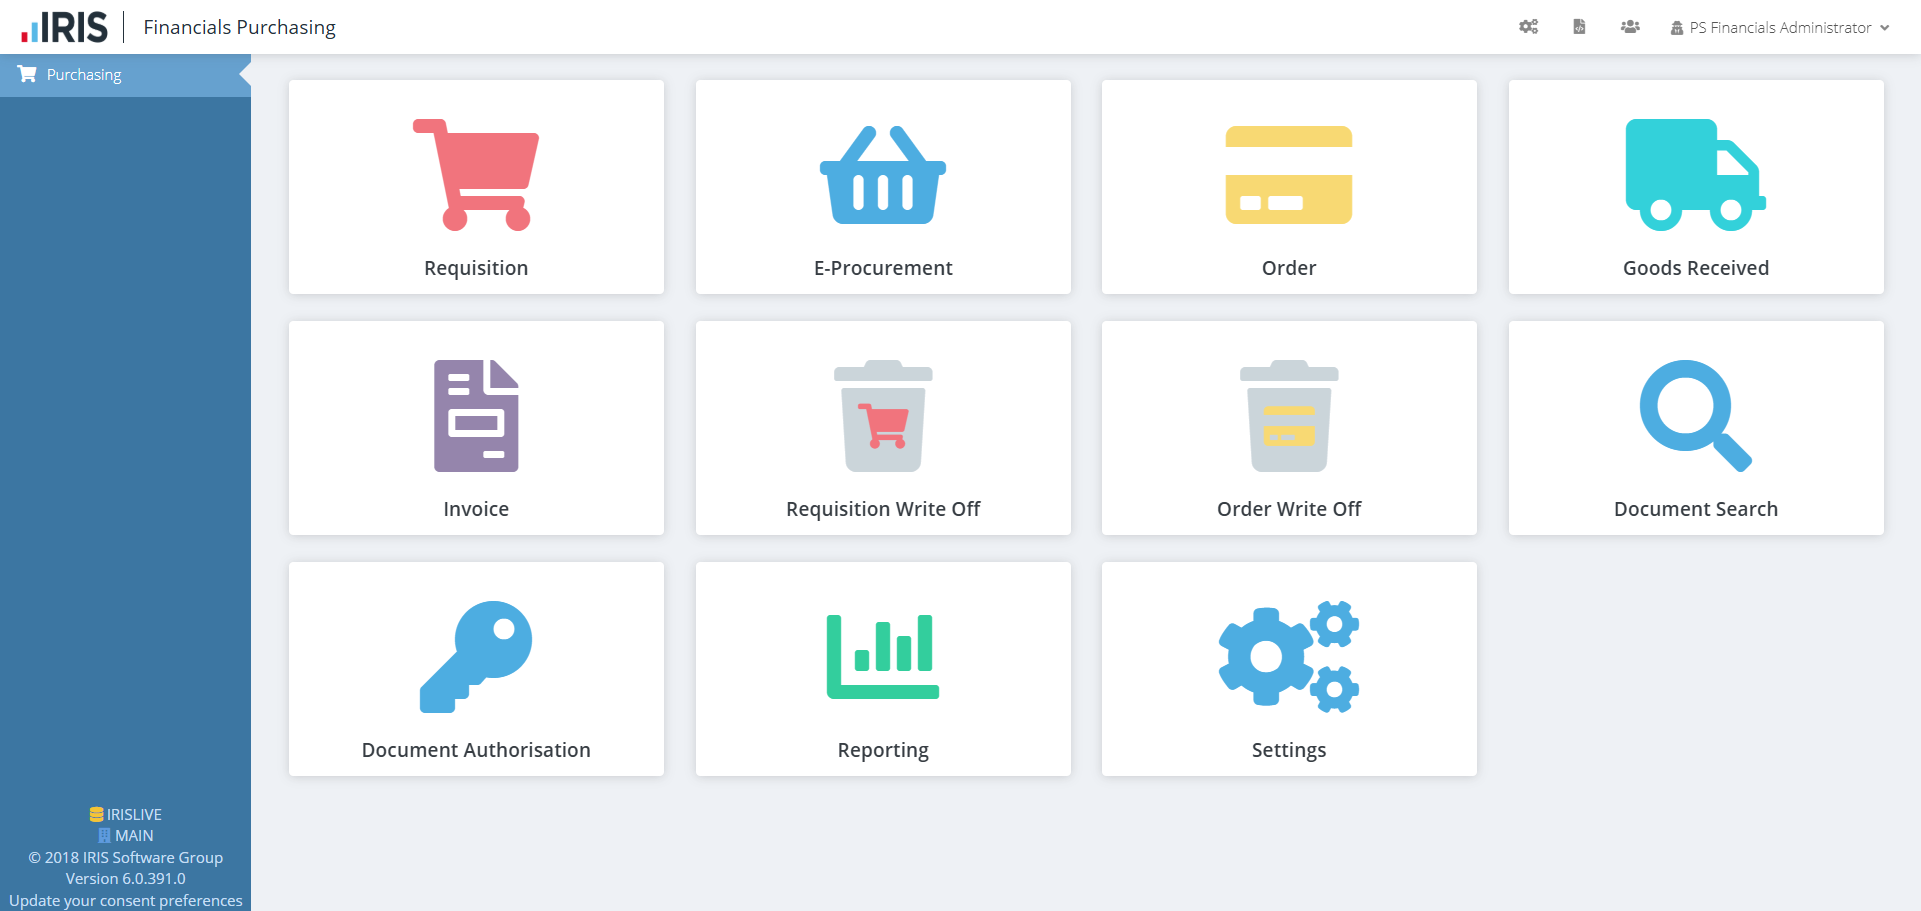Open the Reporting bar chart icon
1921x911 pixels.
point(883,657)
